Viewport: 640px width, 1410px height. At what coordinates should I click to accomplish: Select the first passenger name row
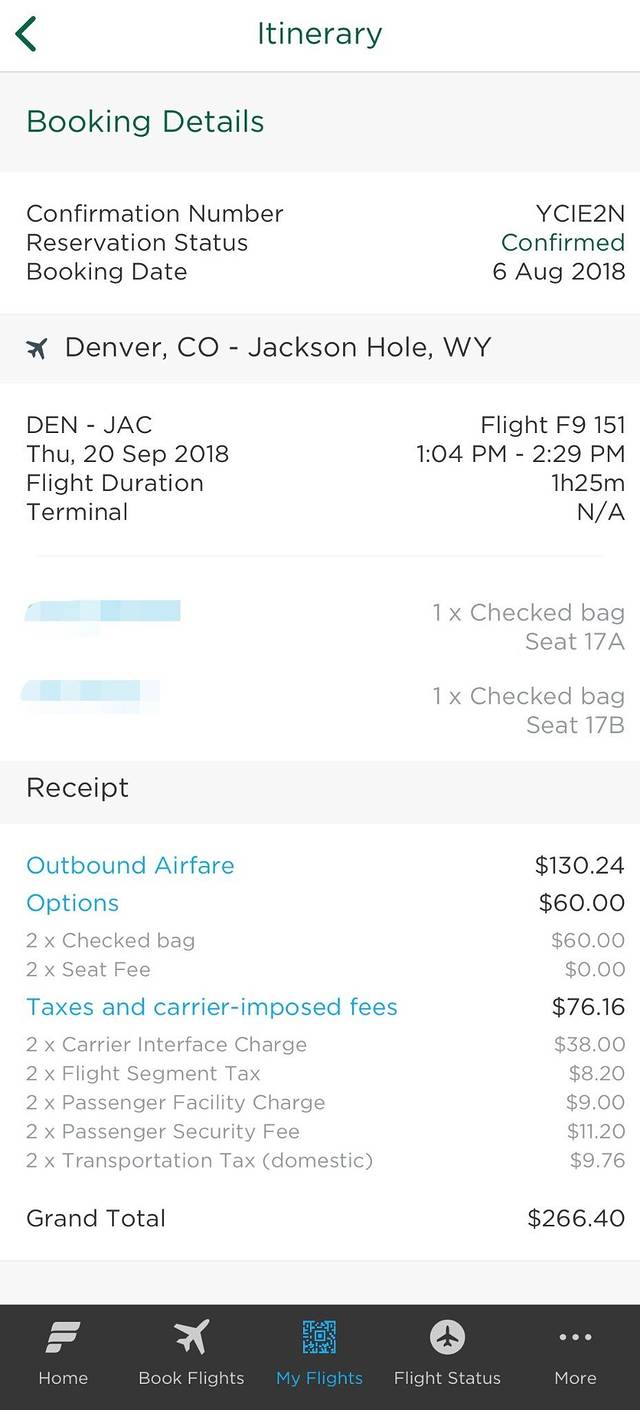(x=103, y=611)
